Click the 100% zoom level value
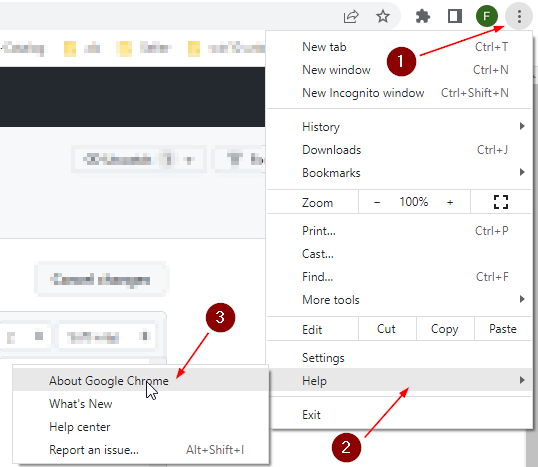This screenshot has width=538, height=467. tap(413, 202)
